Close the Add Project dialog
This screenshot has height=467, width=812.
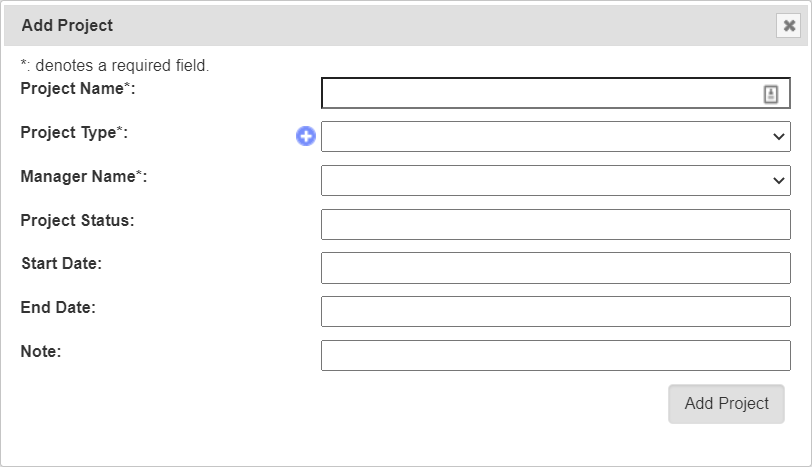click(788, 26)
